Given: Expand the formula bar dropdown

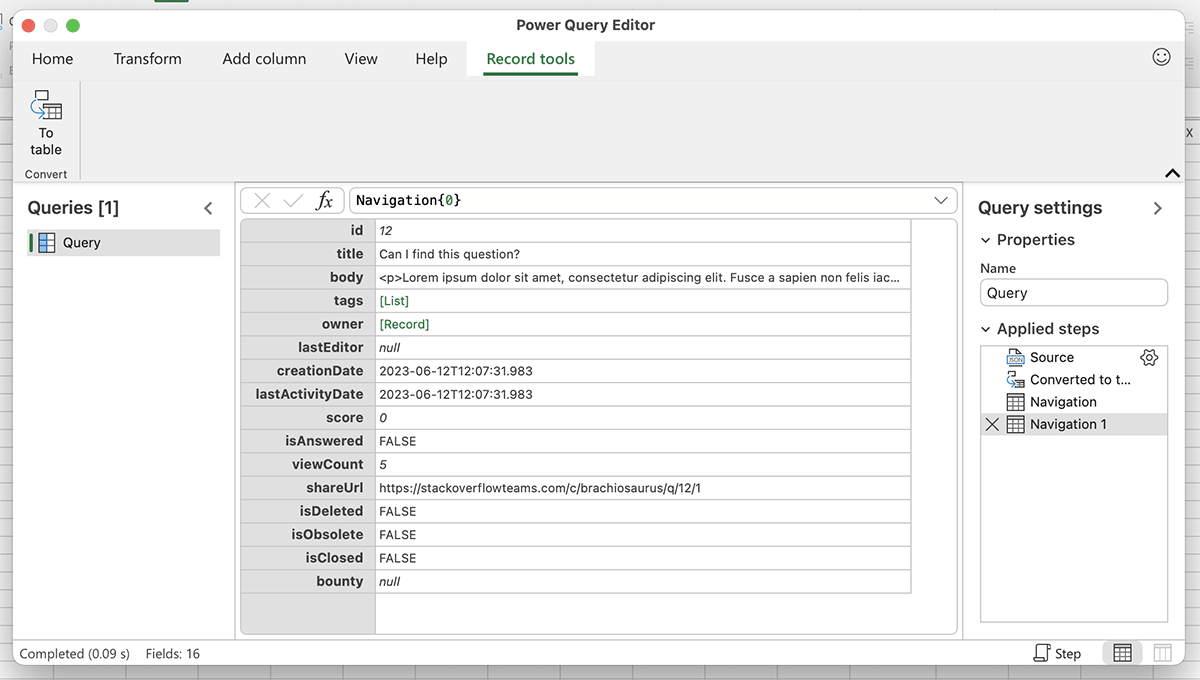Looking at the screenshot, I should (940, 201).
